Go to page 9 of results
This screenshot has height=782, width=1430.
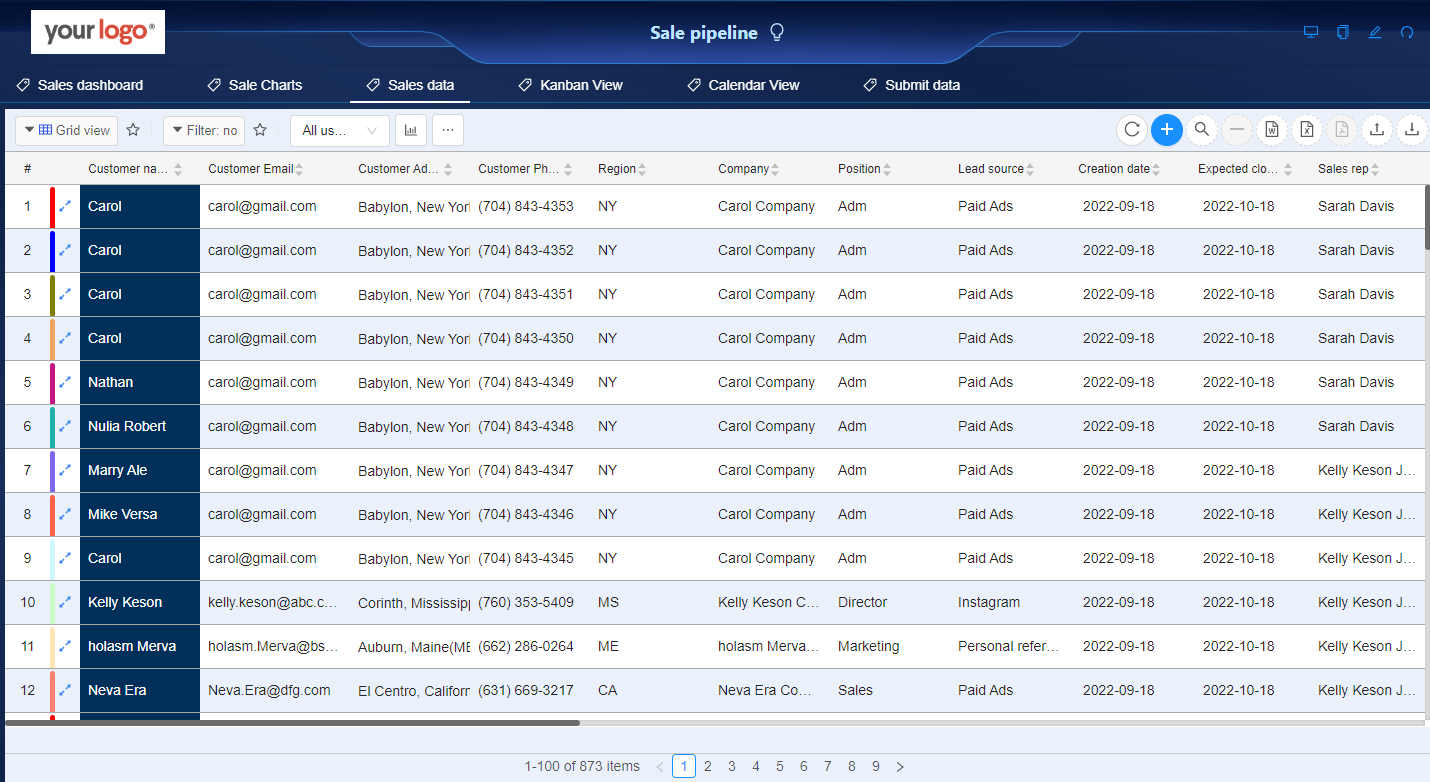(876, 766)
